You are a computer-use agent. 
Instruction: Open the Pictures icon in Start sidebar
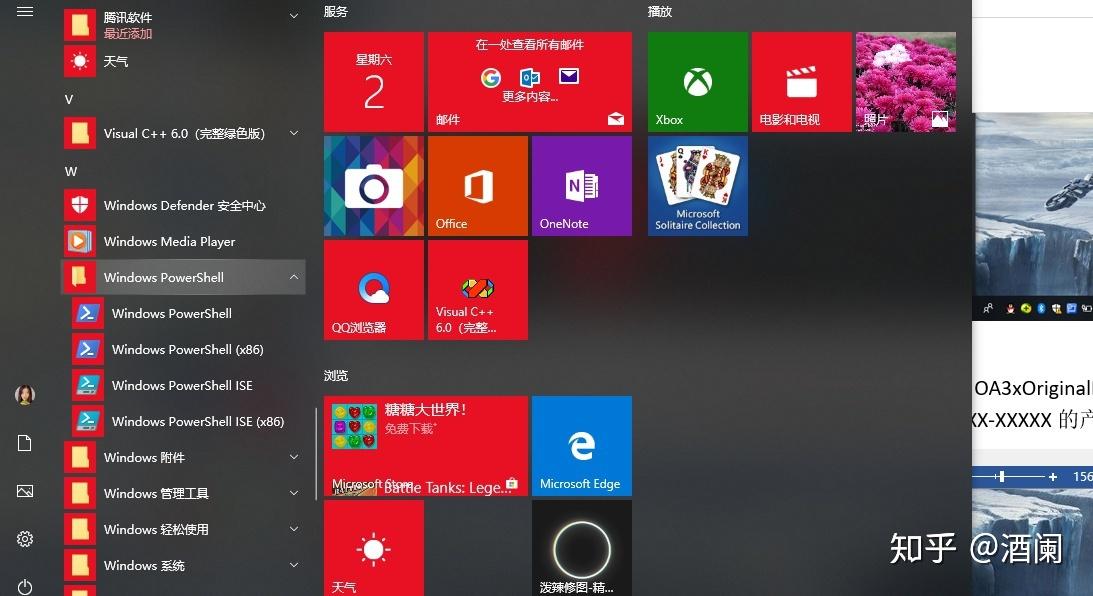(x=25, y=491)
